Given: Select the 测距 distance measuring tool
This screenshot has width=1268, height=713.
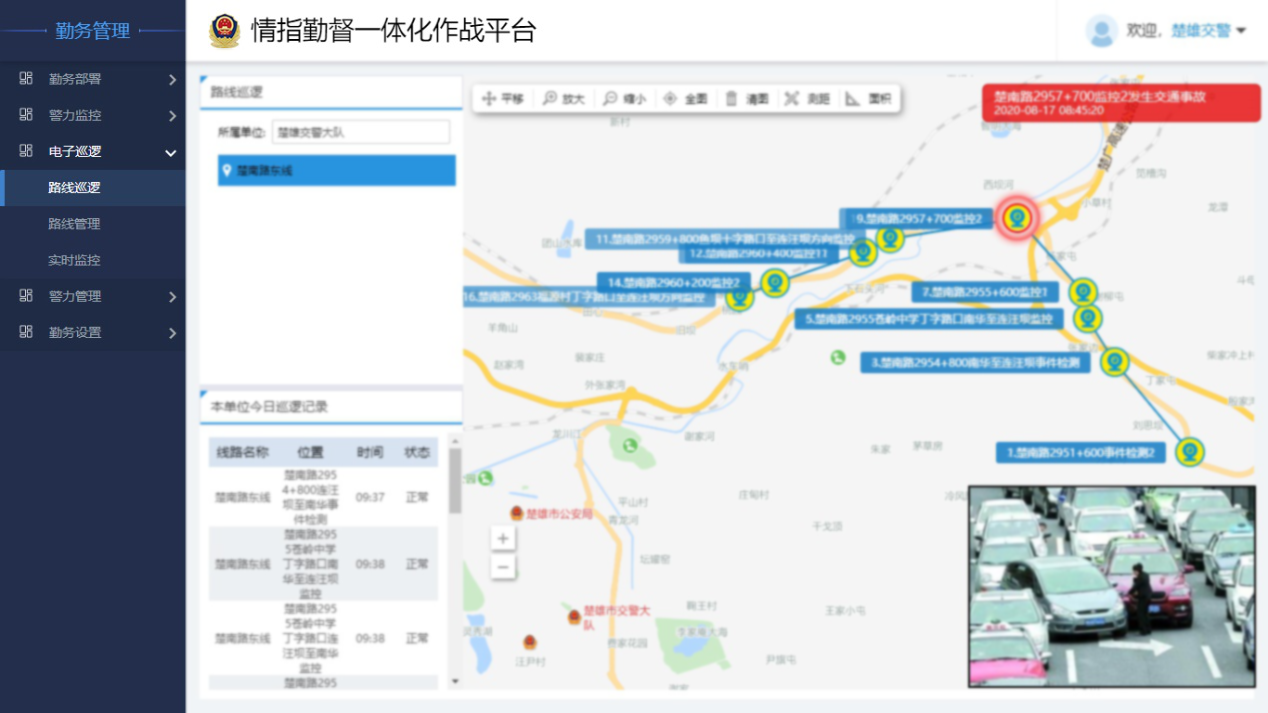Looking at the screenshot, I should [x=808, y=99].
